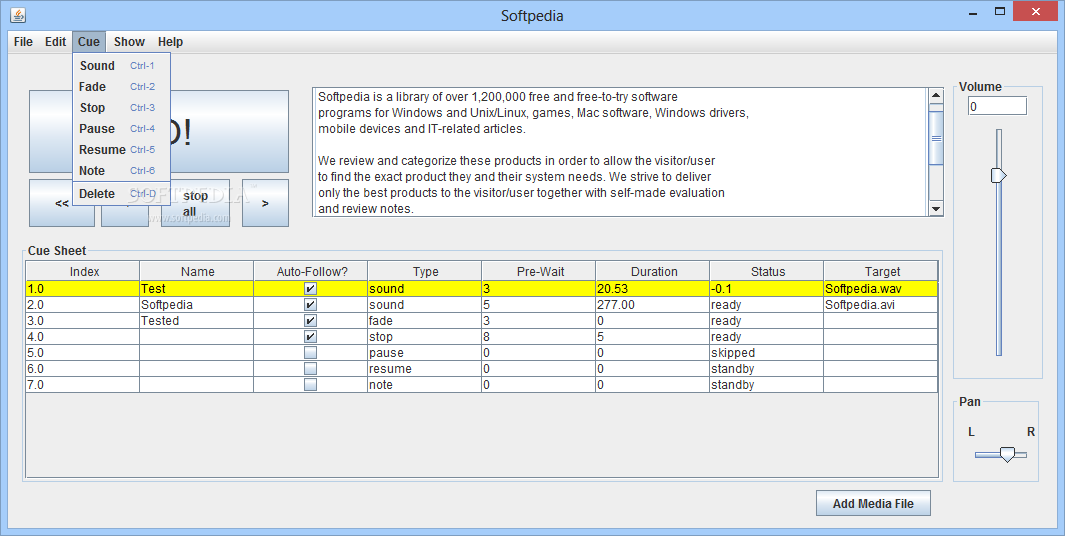
Task: Click the 'Softpedia.wav' target cell
Action: coord(881,289)
